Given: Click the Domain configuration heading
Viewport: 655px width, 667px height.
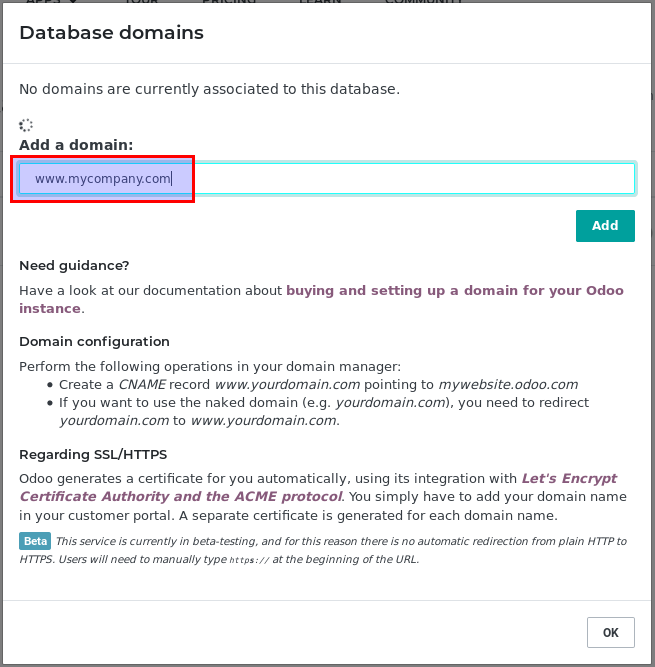Looking at the screenshot, I should pyautogui.click(x=94, y=341).
